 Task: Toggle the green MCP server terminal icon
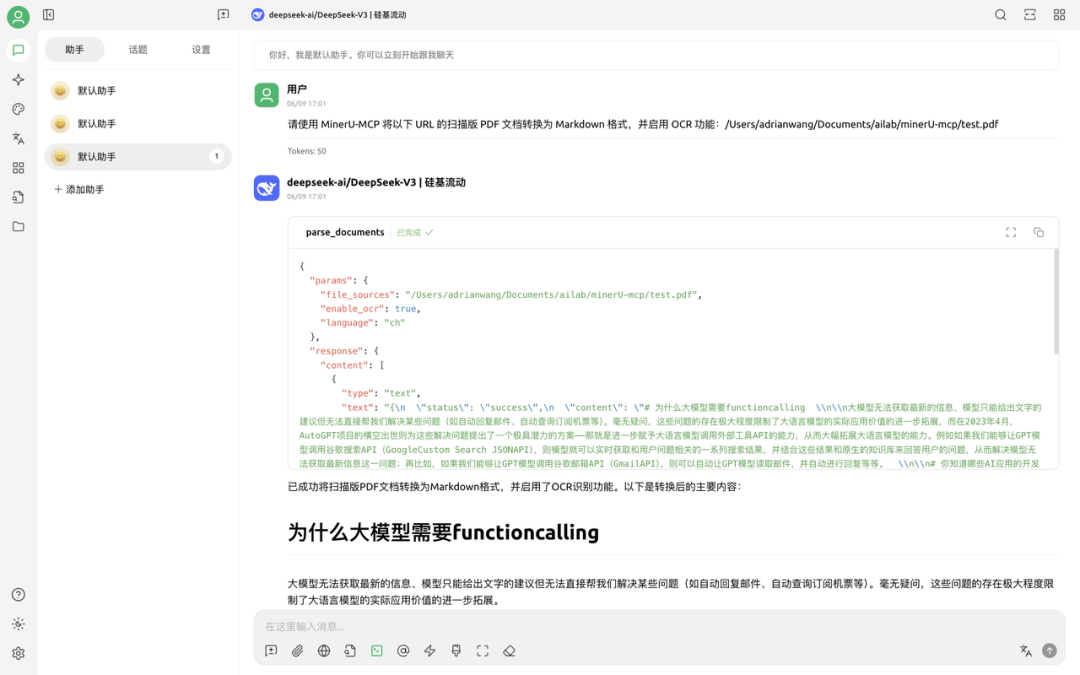point(377,651)
